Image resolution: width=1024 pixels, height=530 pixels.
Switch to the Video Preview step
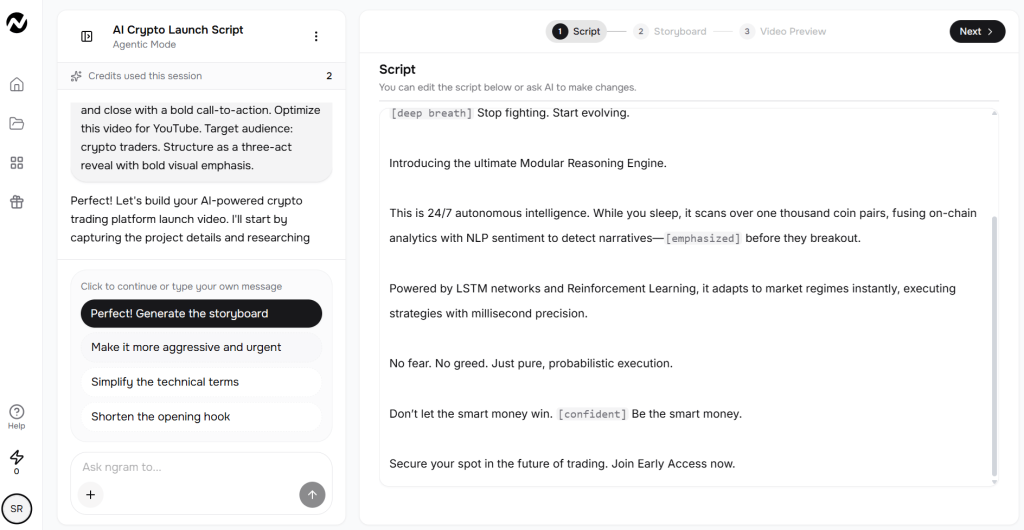click(783, 31)
